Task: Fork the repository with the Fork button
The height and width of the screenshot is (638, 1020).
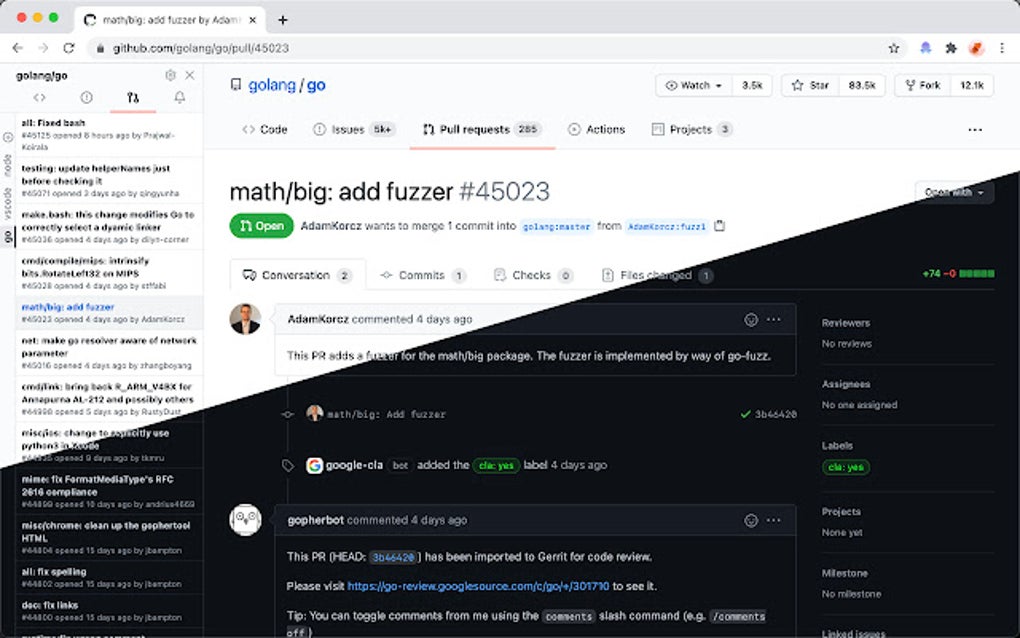Action: (923, 85)
